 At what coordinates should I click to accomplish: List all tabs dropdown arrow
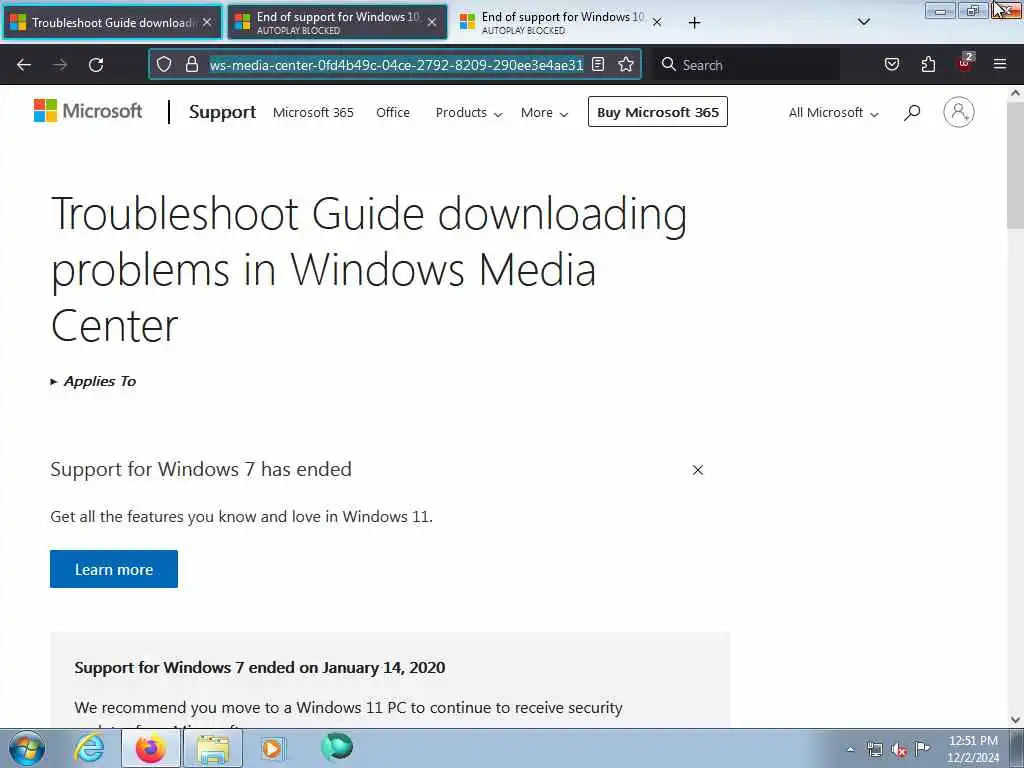[863, 22]
